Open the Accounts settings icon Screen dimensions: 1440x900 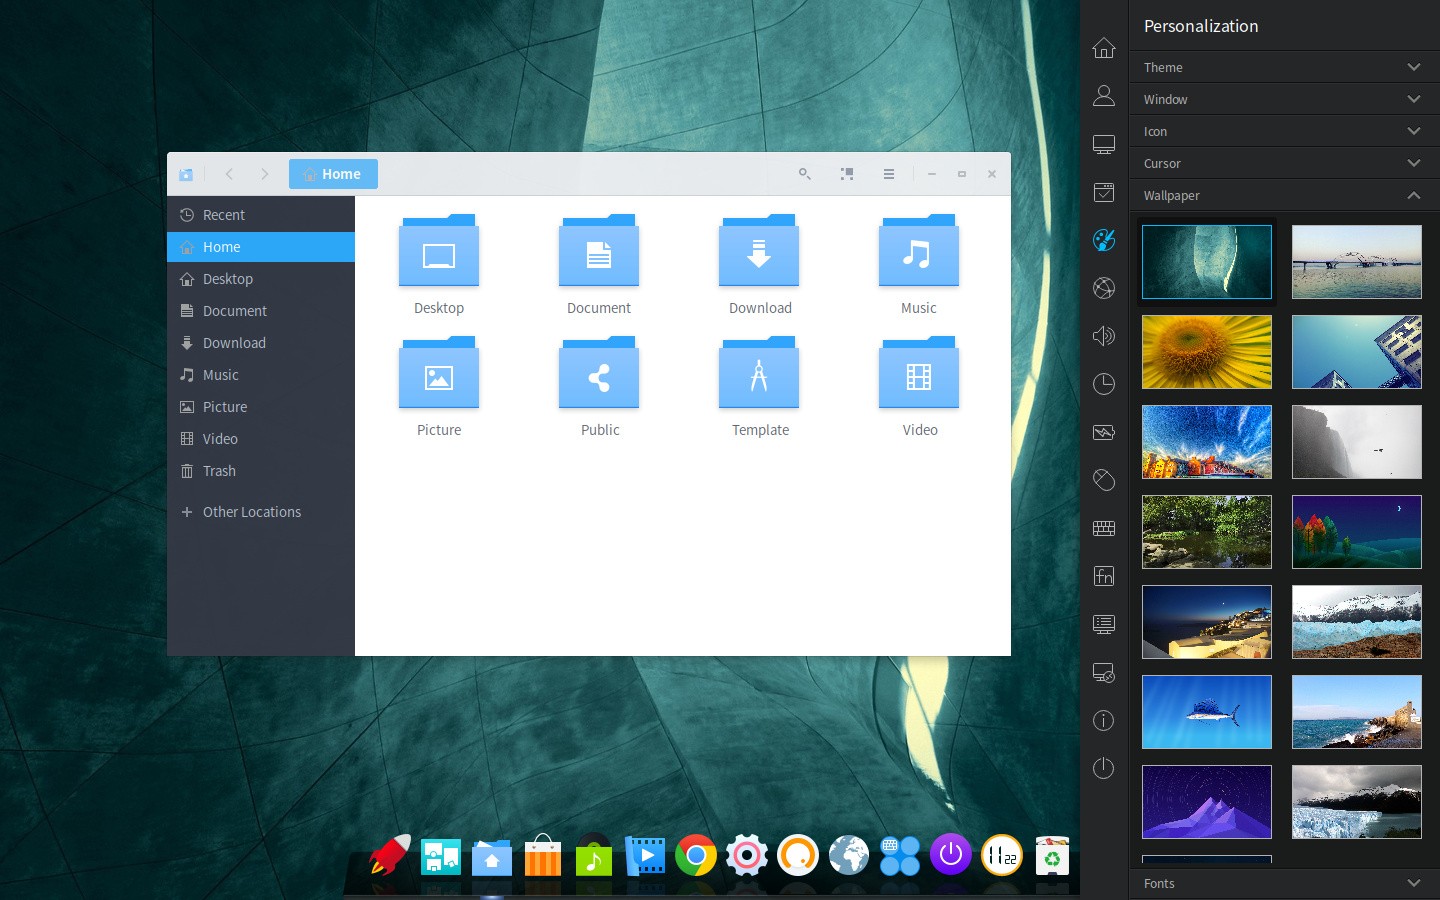pyautogui.click(x=1104, y=95)
